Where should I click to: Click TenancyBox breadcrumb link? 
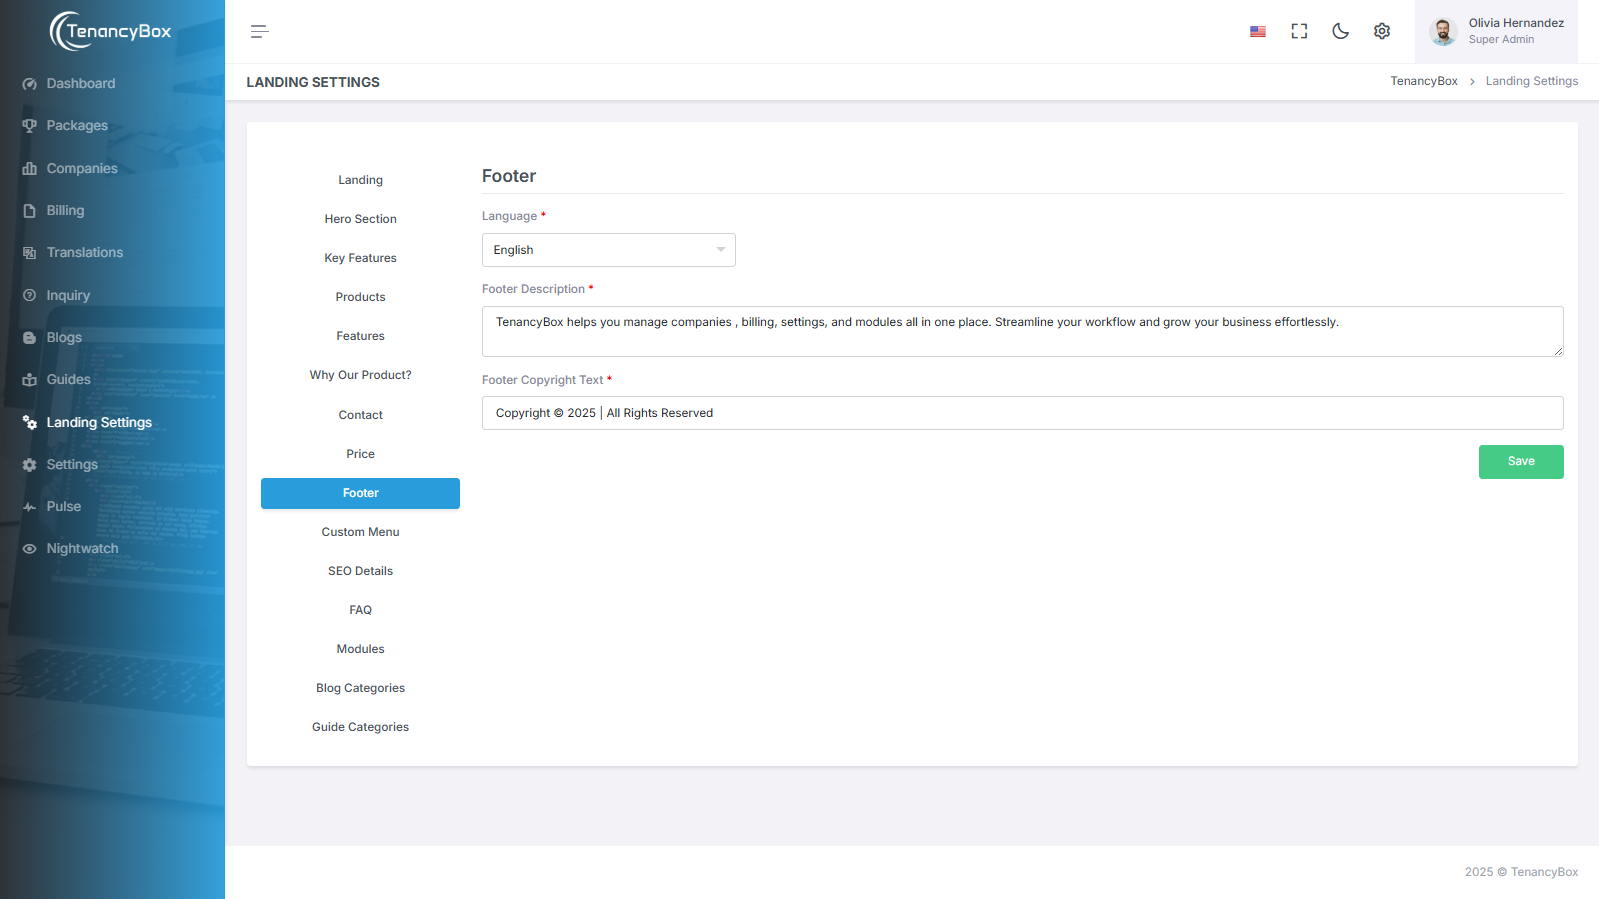1424,81
